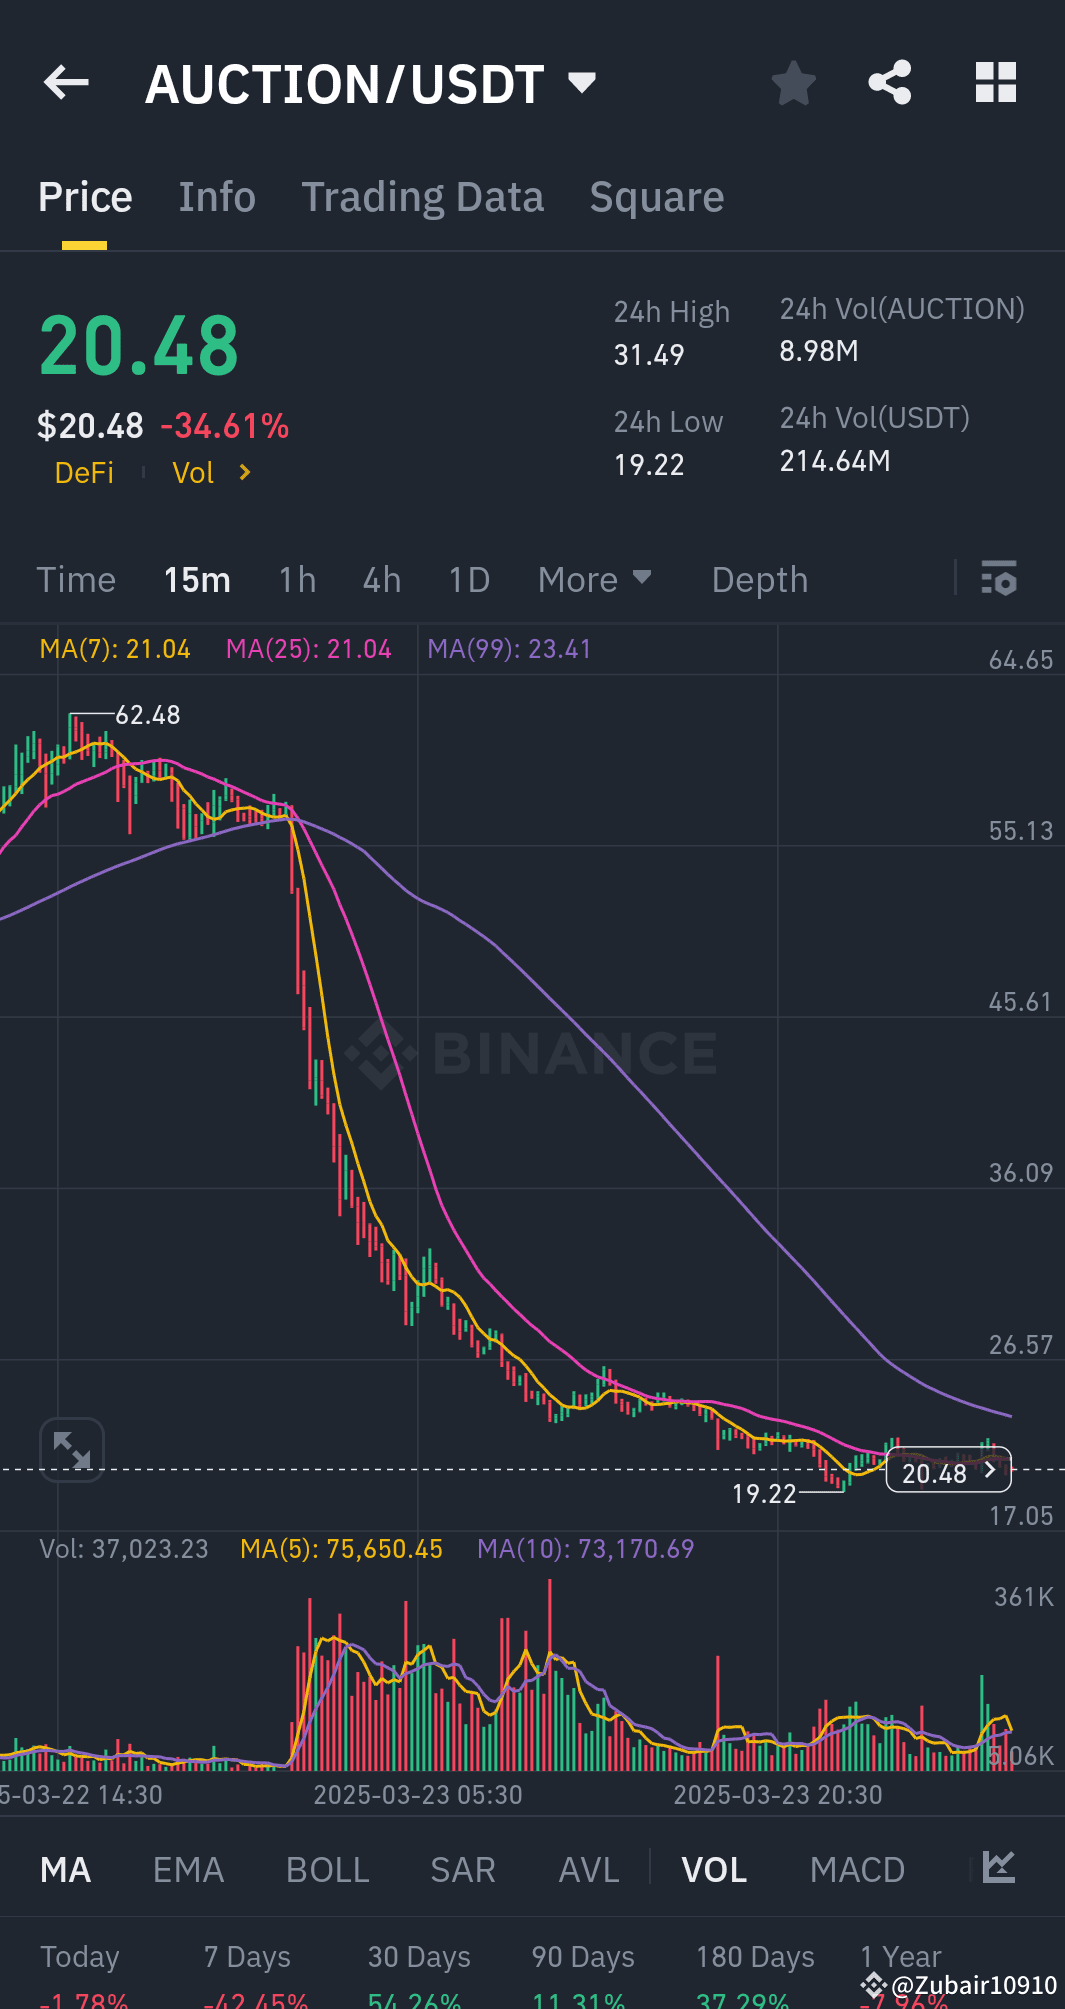Open the Vol tag chevron
Screen dimensions: 1065x2009
tap(244, 472)
